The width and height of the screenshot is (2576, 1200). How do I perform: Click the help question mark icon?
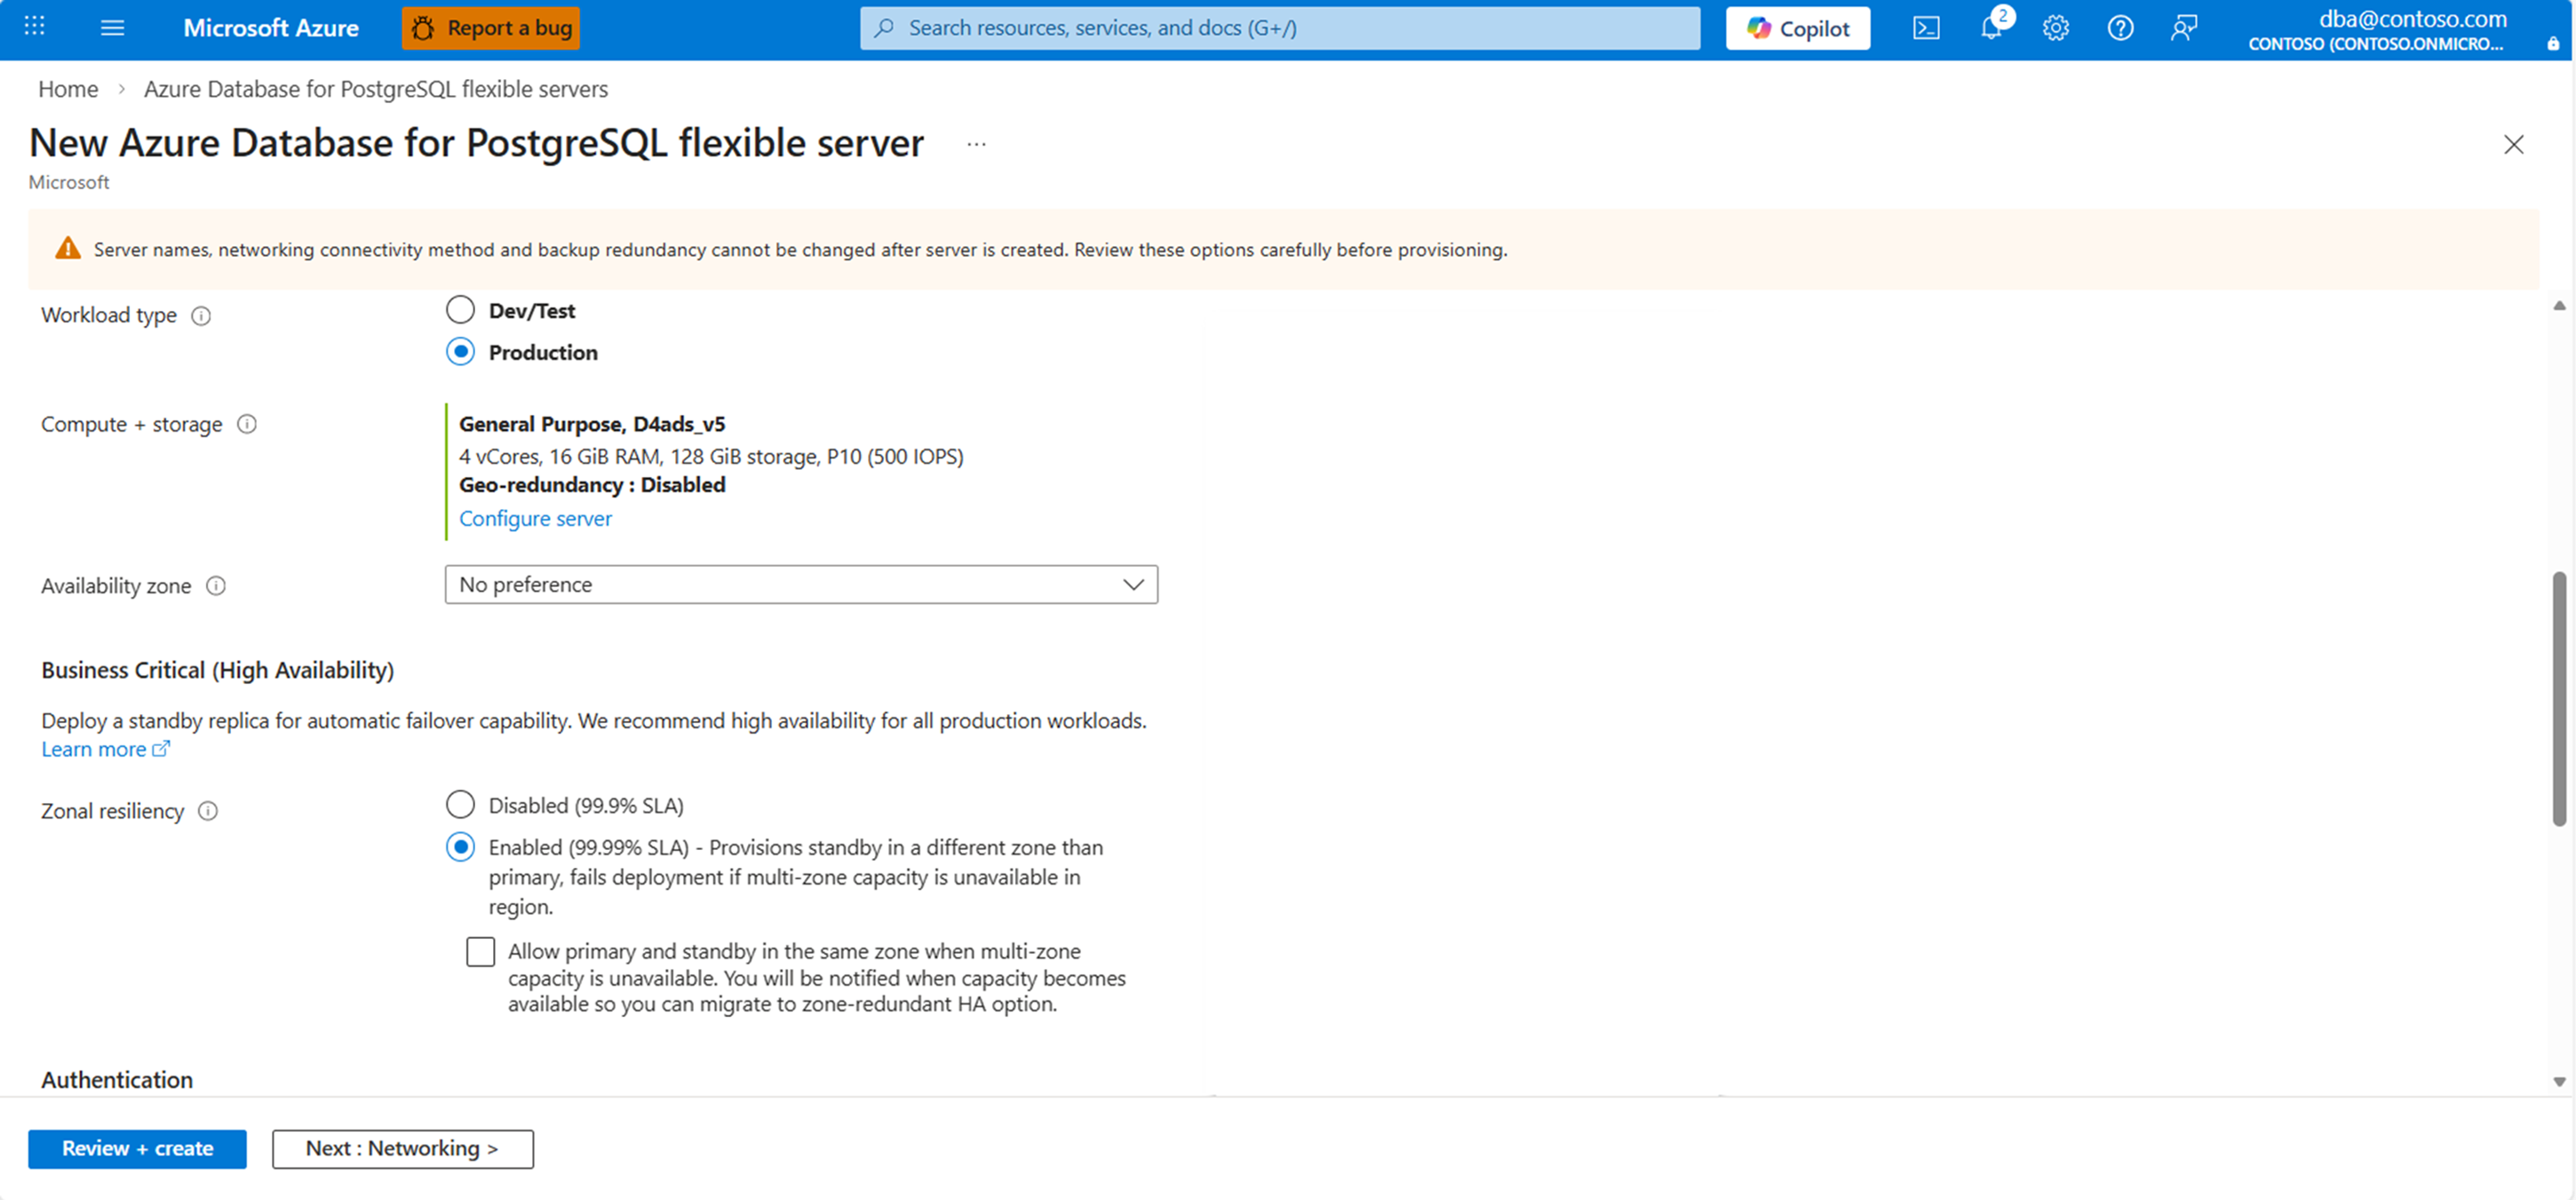[2120, 28]
